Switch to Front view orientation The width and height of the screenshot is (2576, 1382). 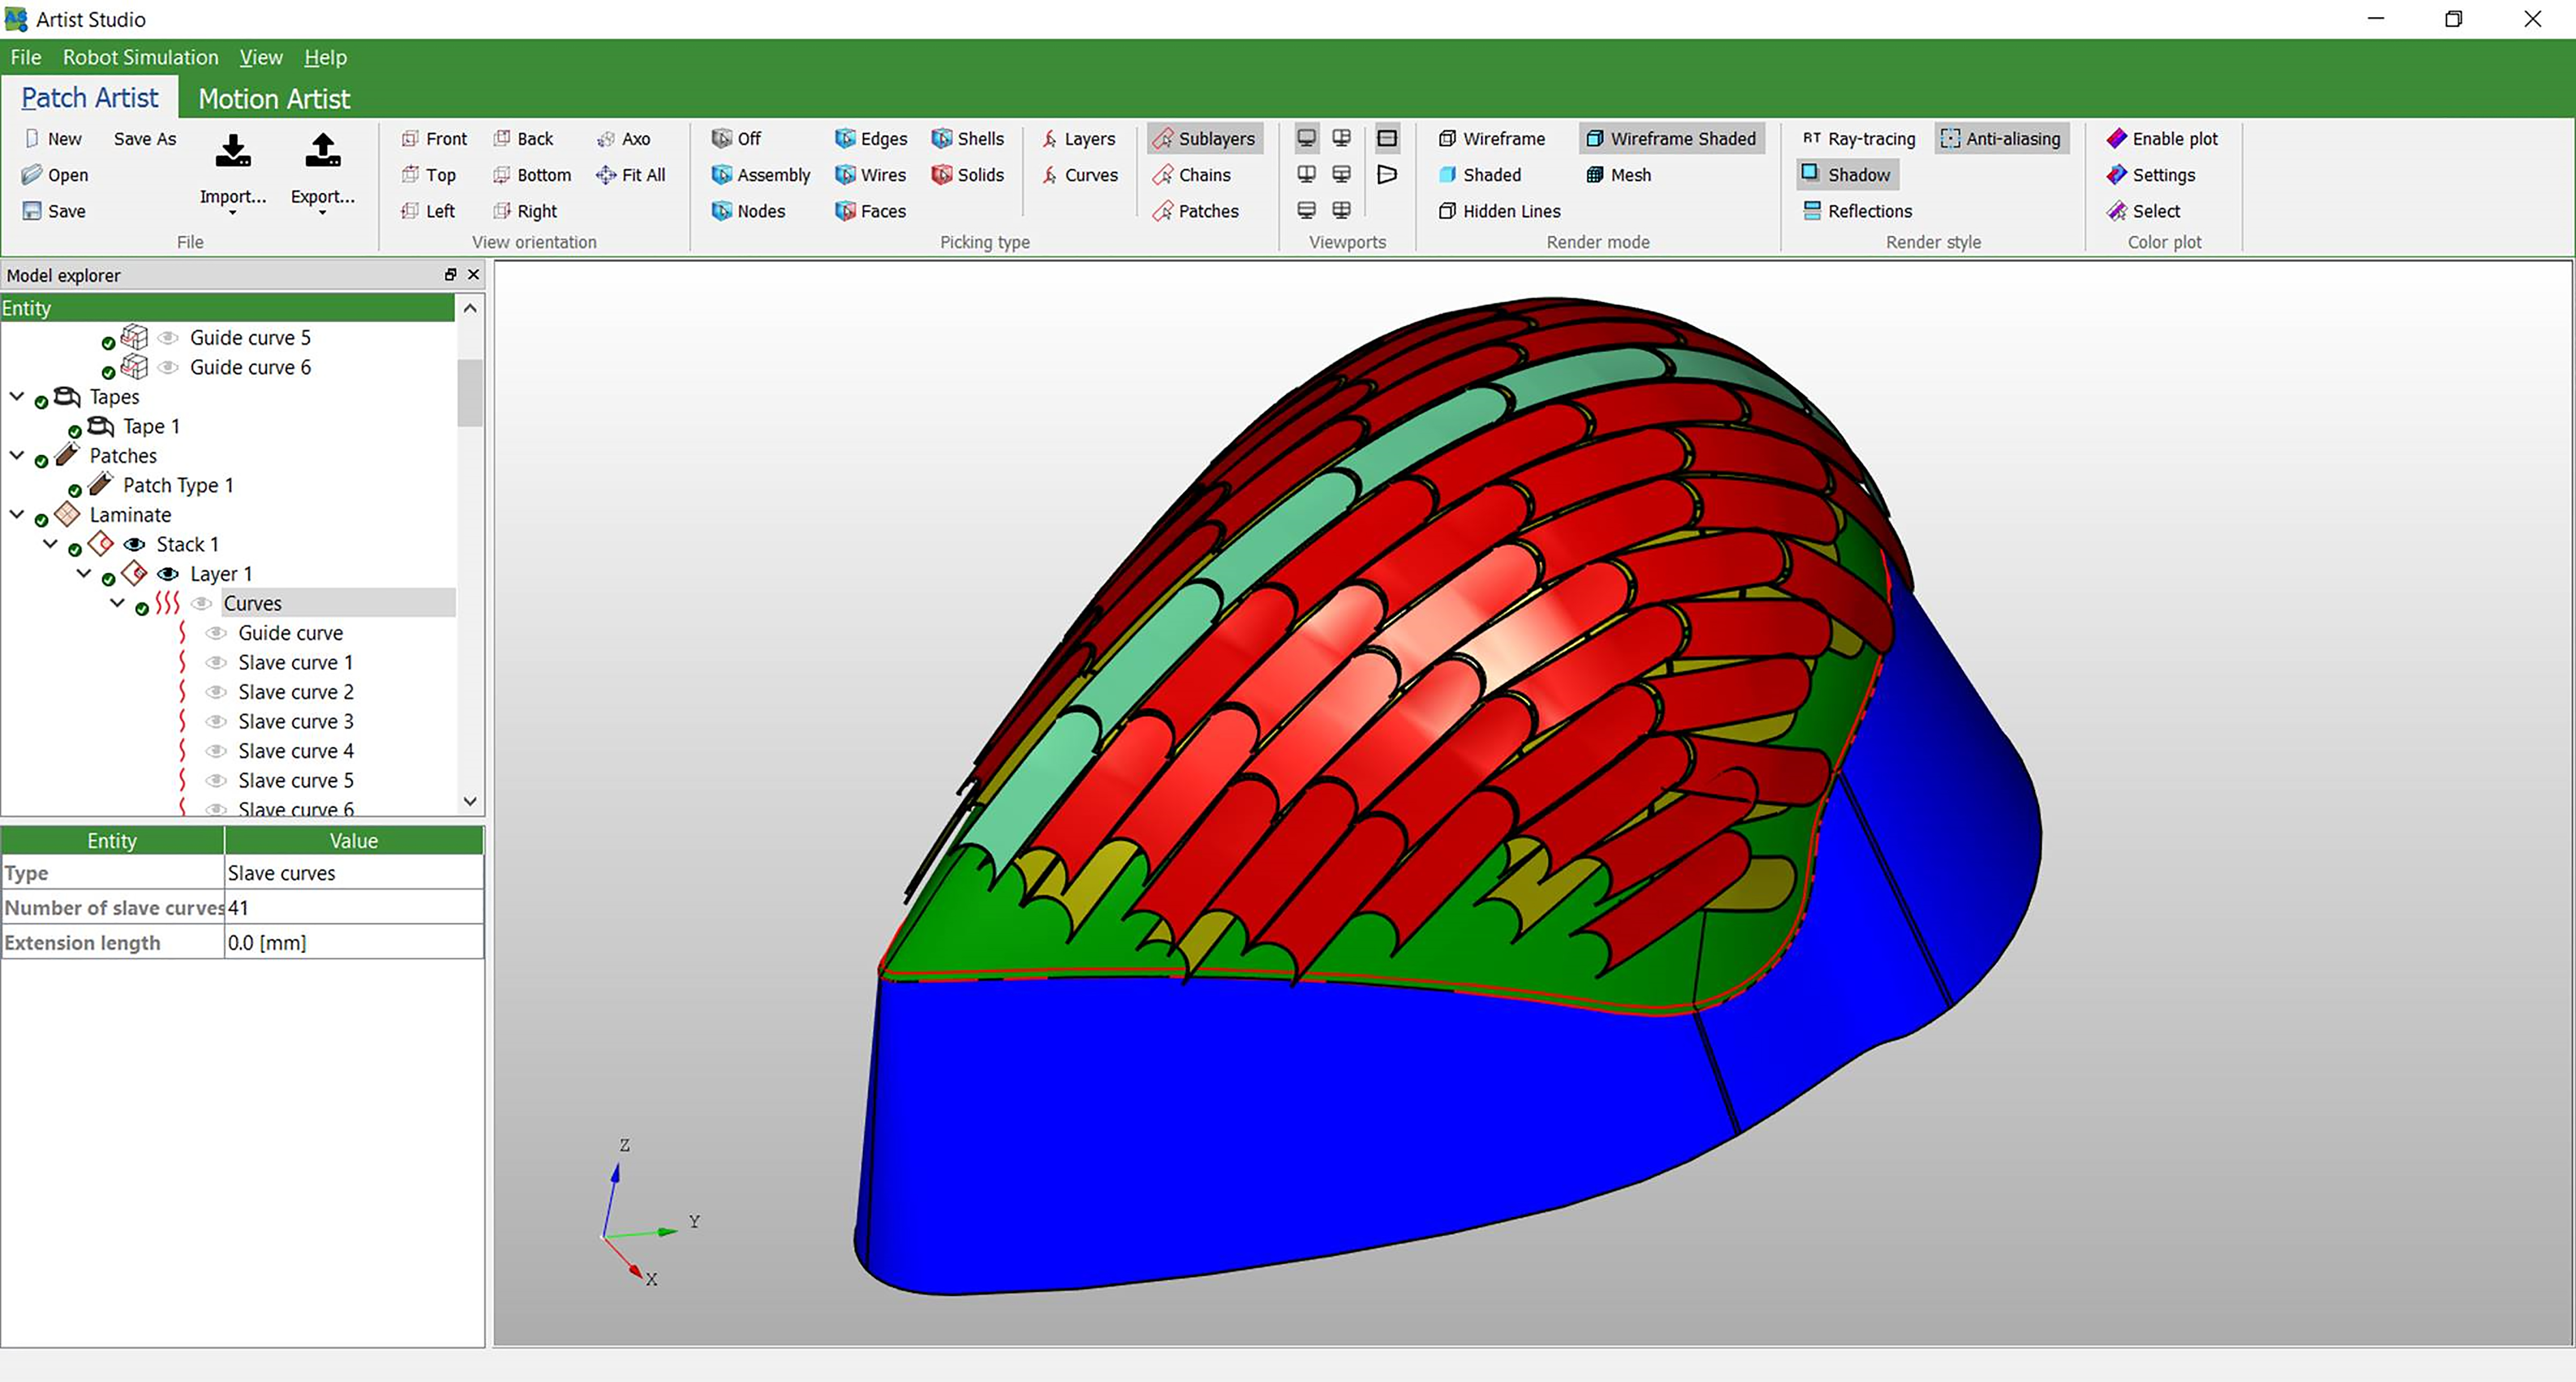point(434,139)
